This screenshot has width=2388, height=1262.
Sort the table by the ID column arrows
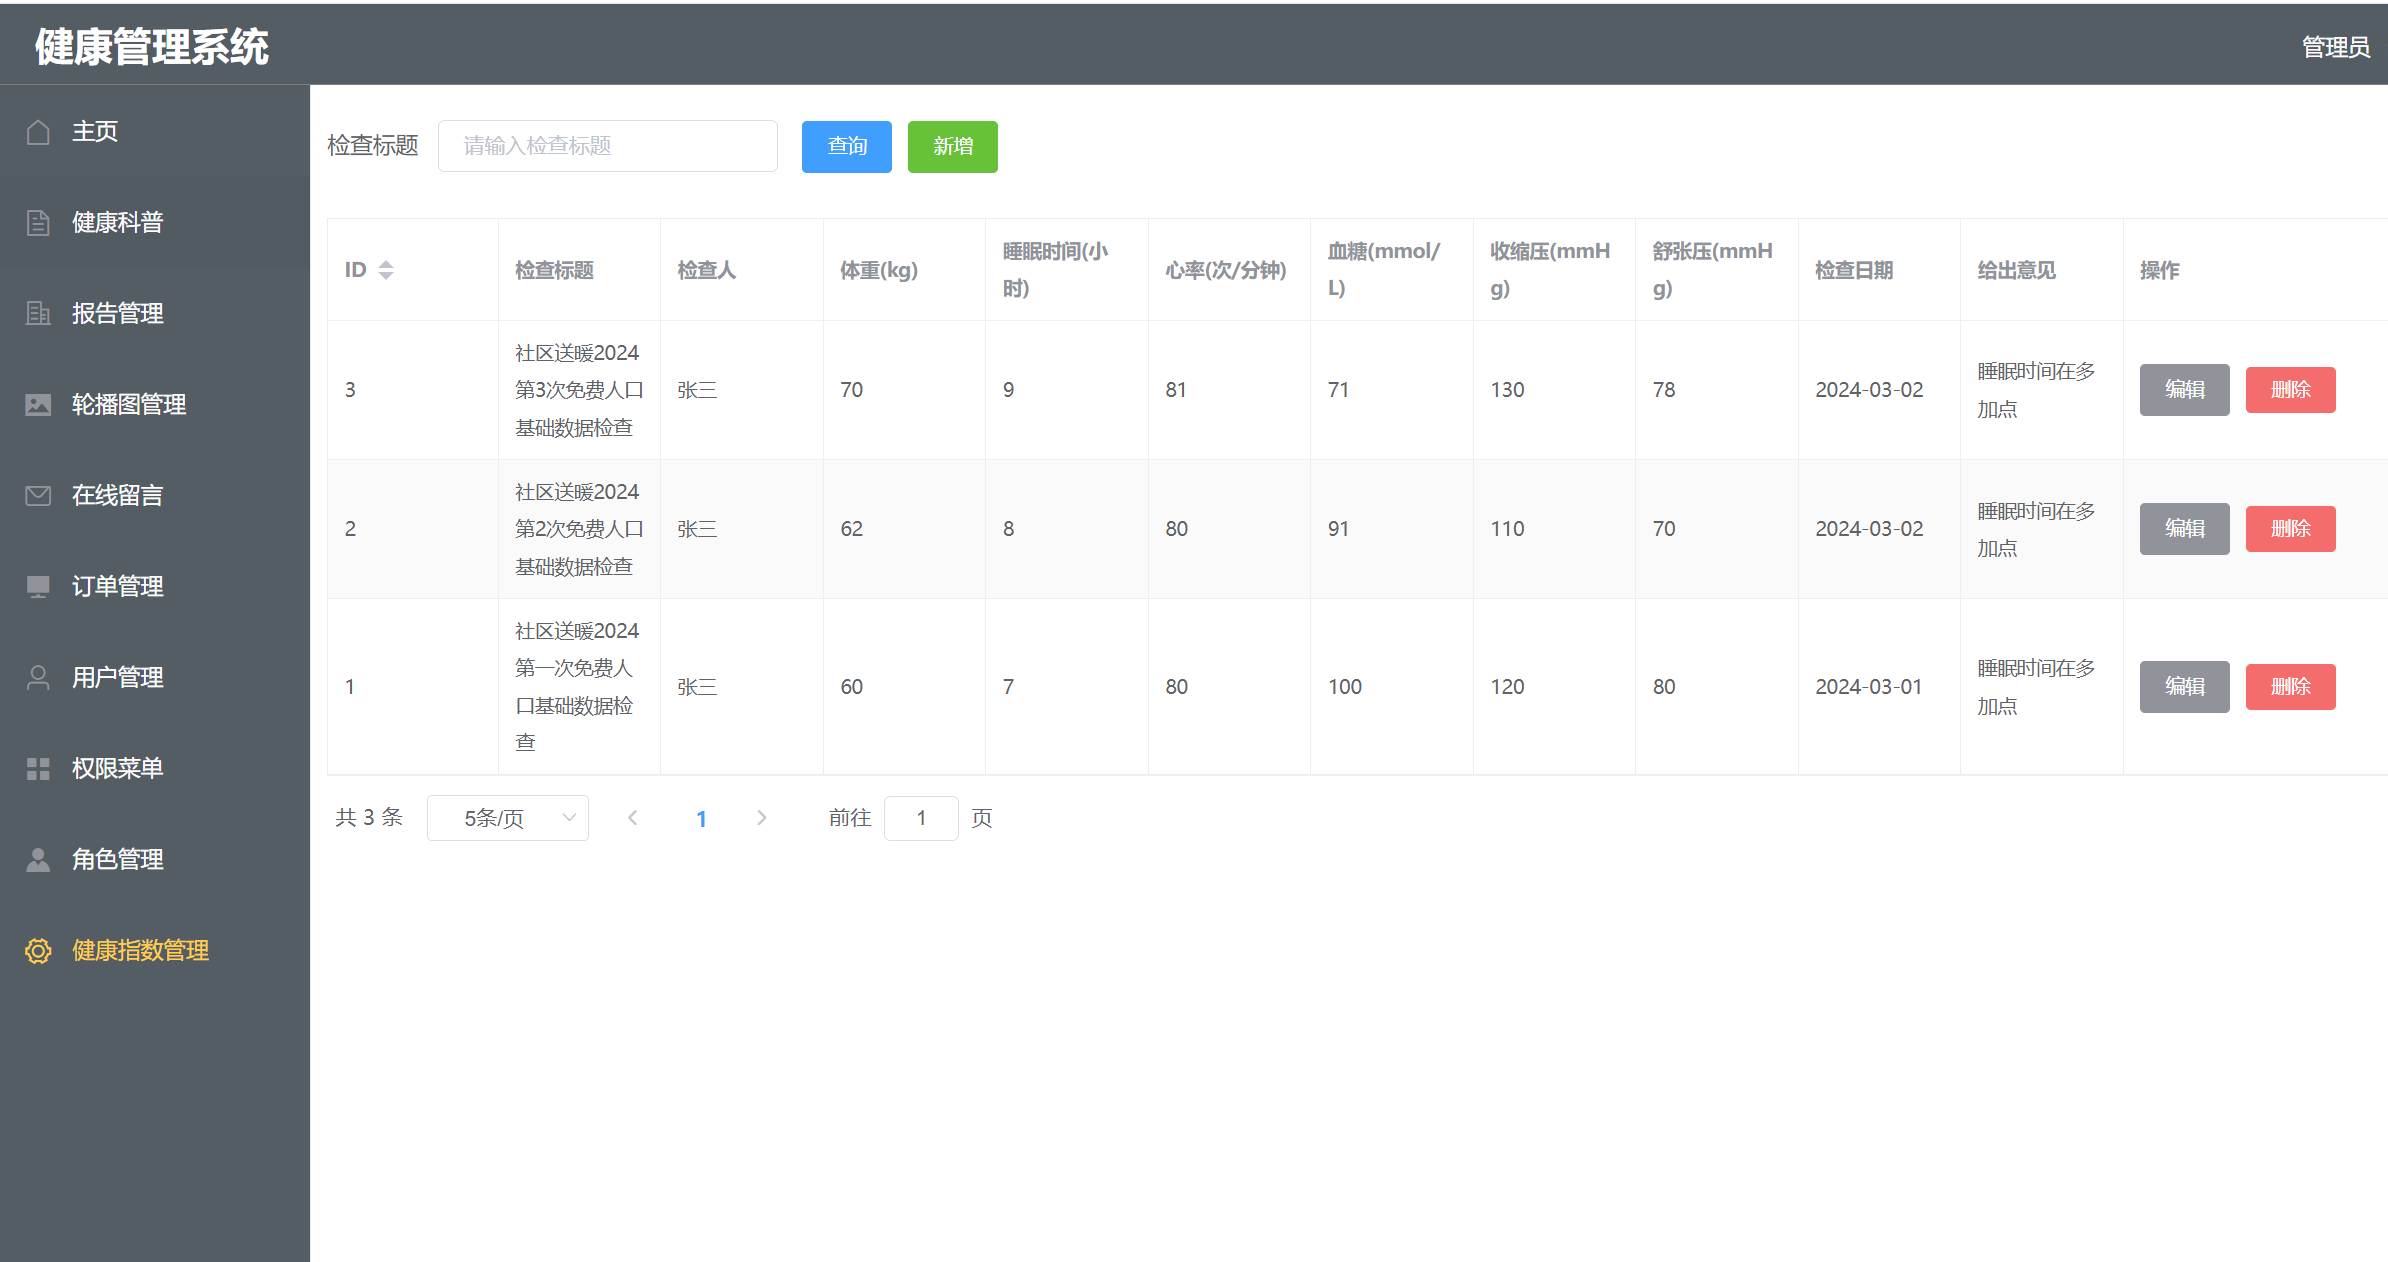386,270
